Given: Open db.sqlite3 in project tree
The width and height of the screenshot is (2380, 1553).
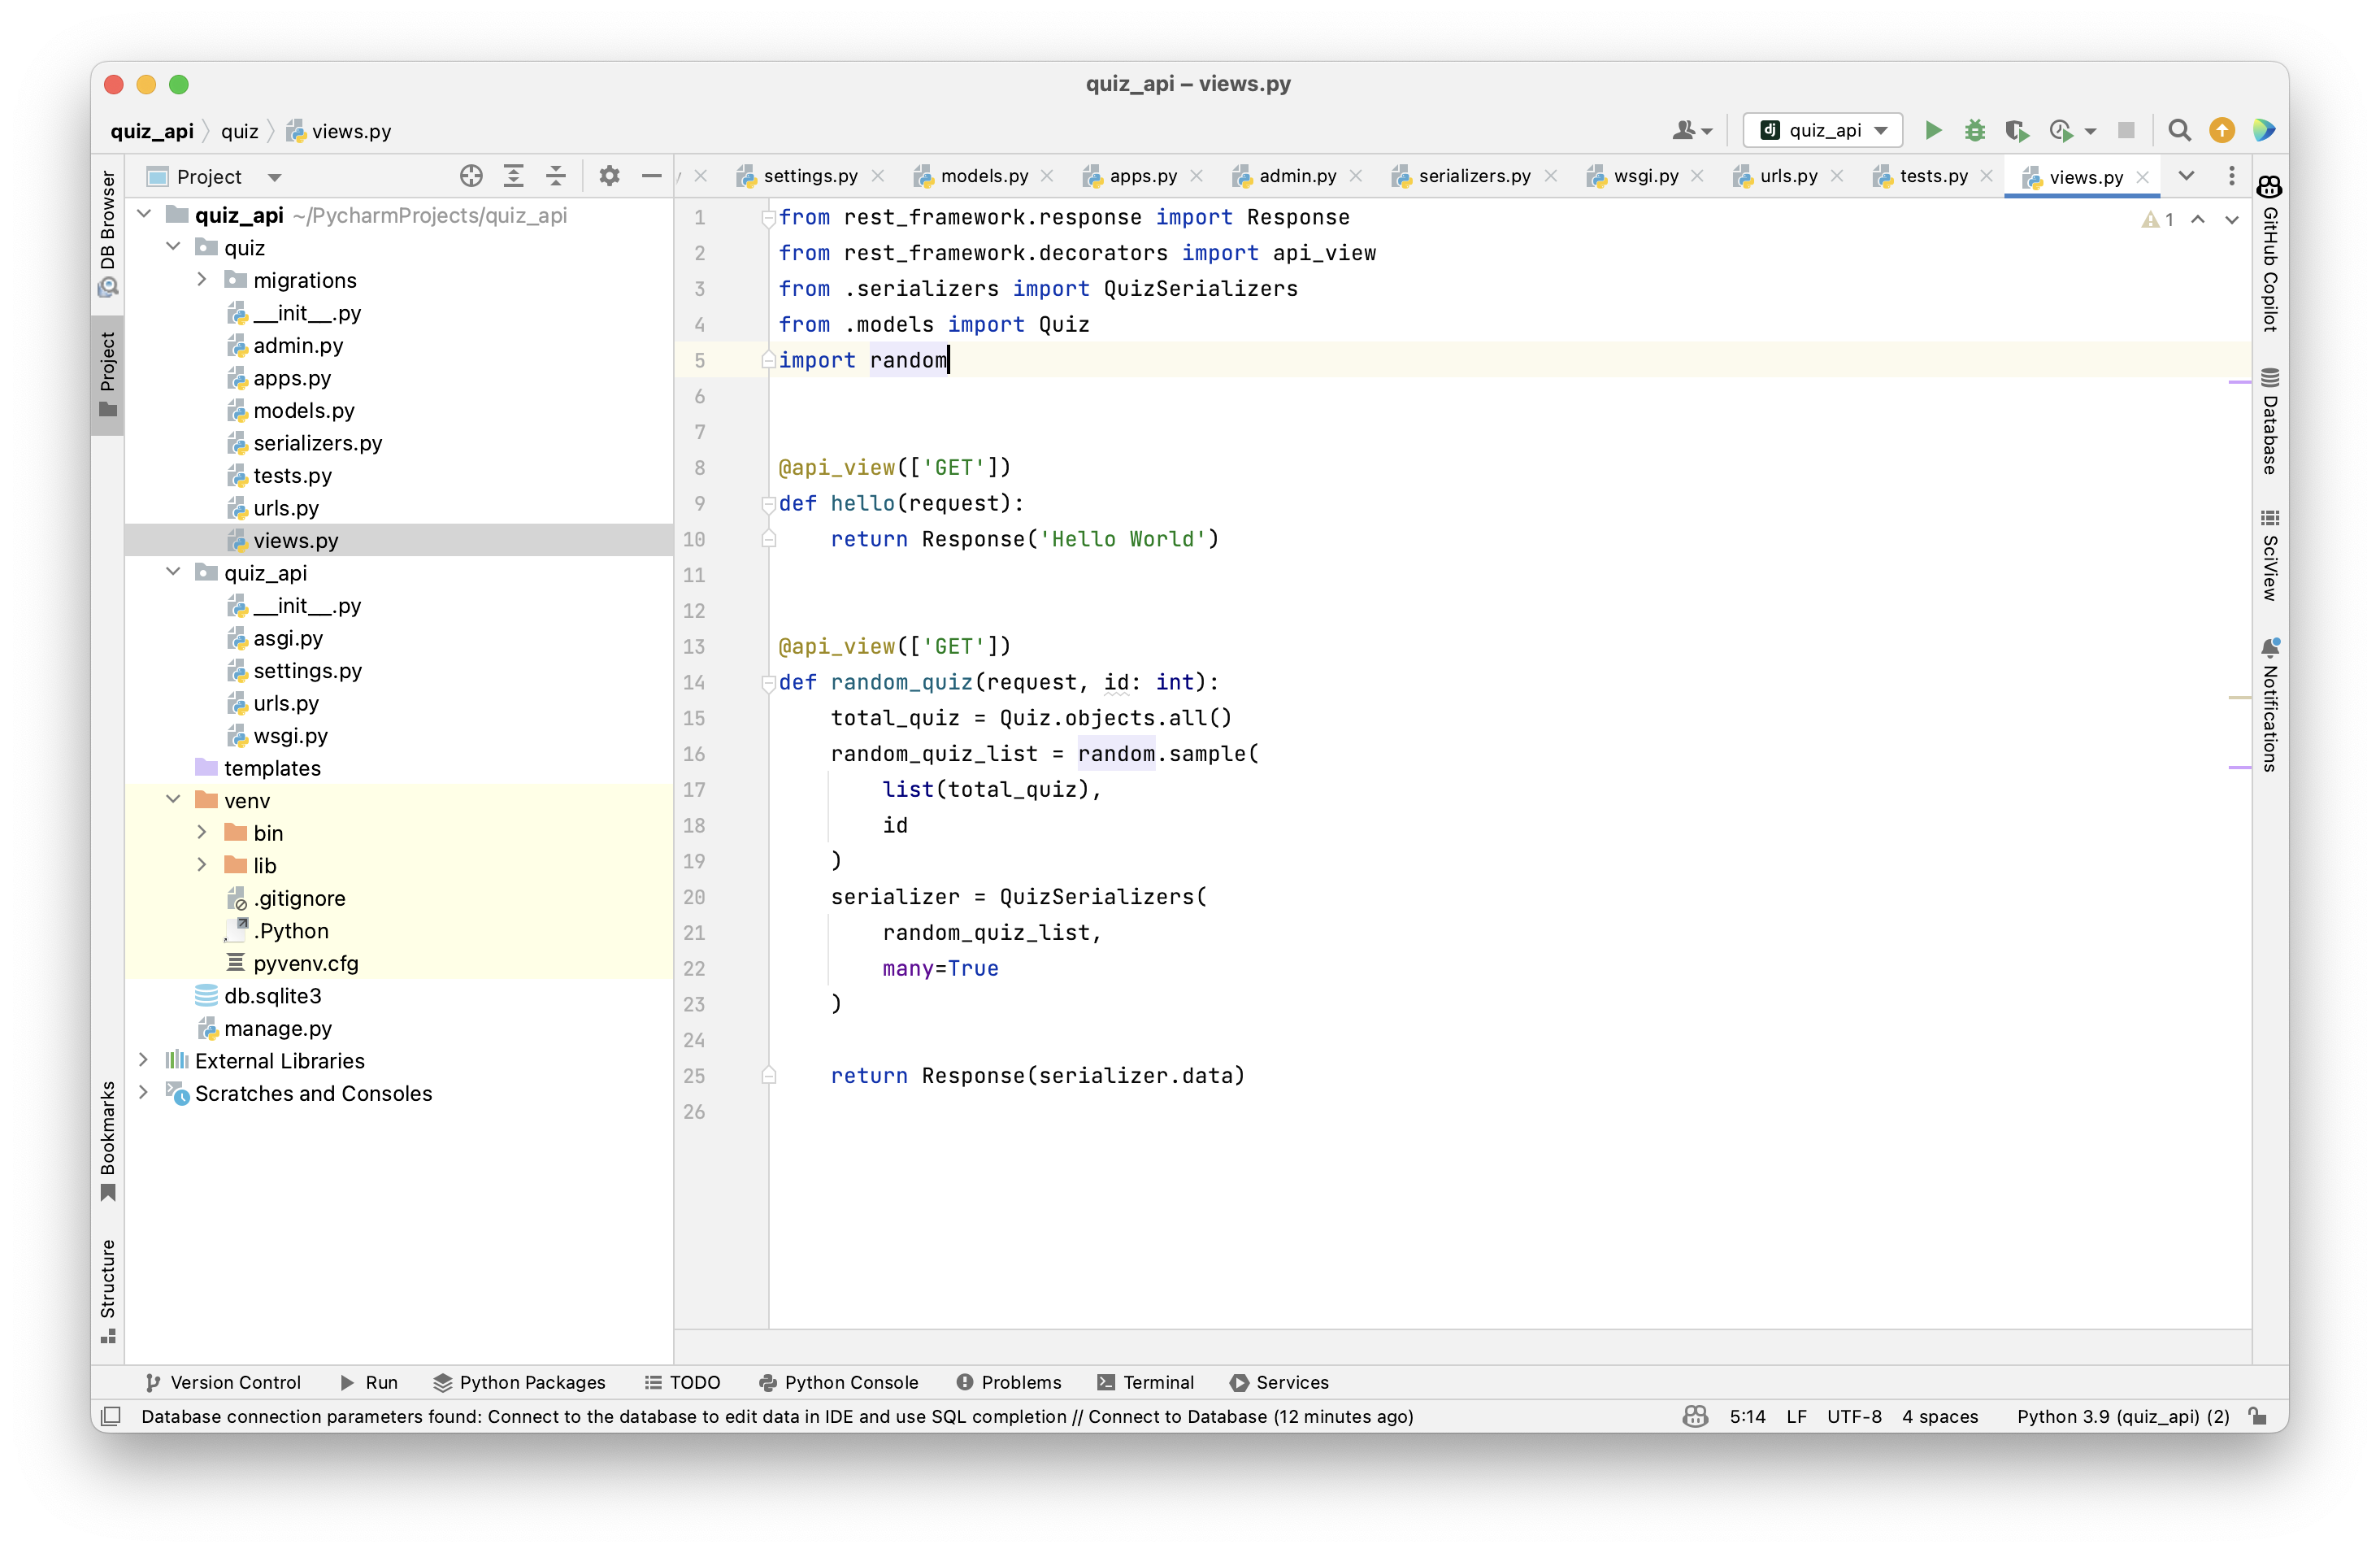Looking at the screenshot, I should point(272,996).
